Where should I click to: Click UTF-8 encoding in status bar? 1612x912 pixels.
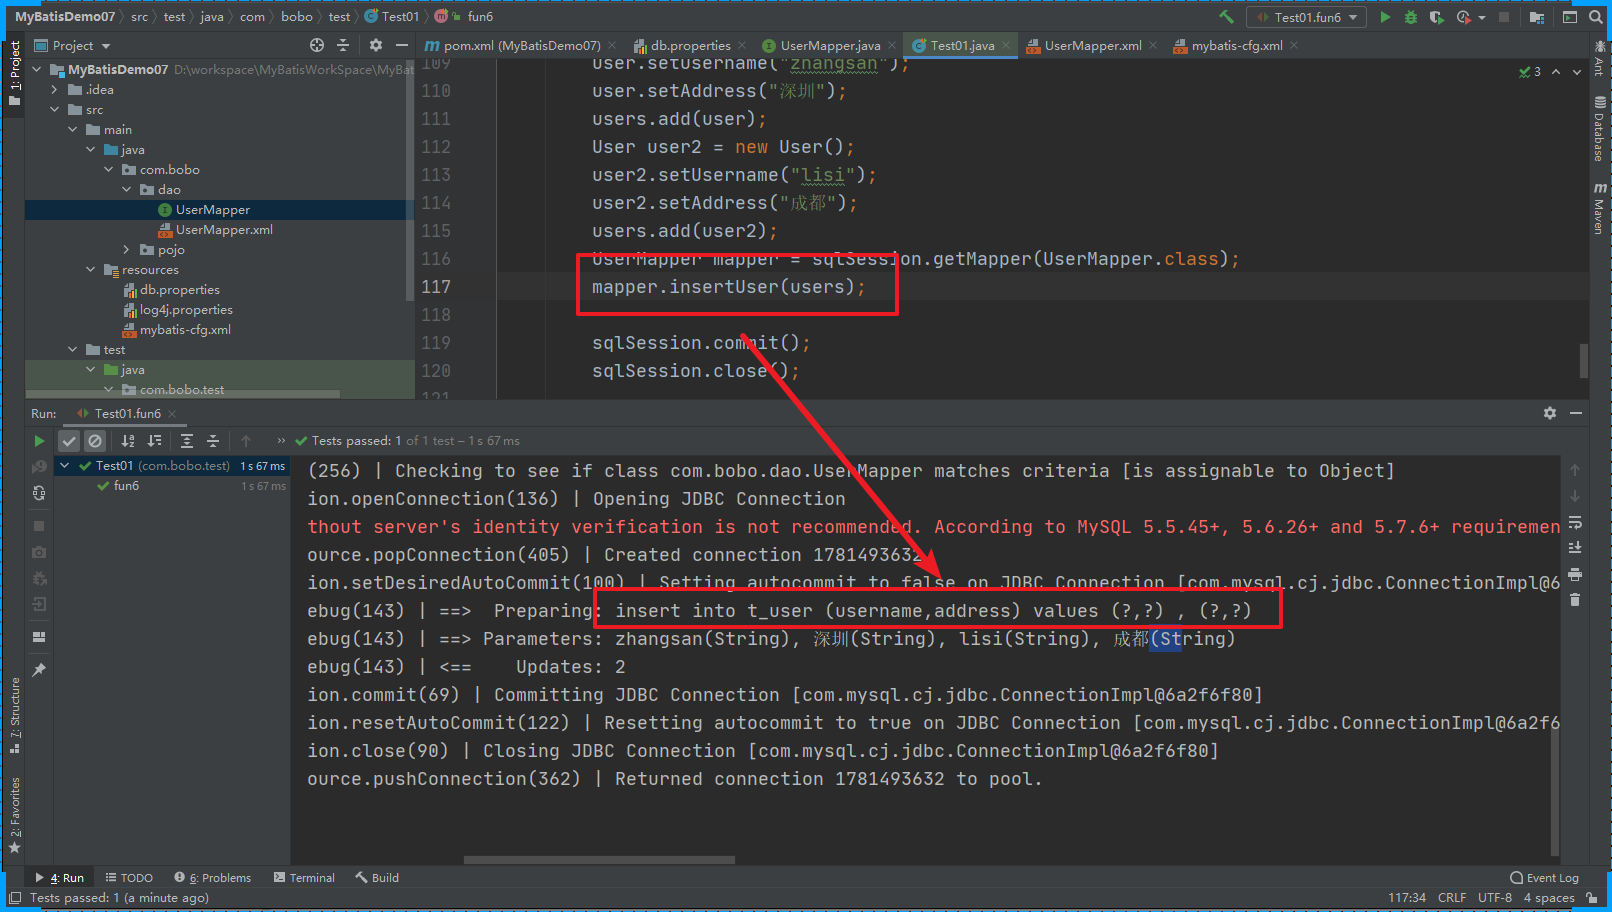1495,898
